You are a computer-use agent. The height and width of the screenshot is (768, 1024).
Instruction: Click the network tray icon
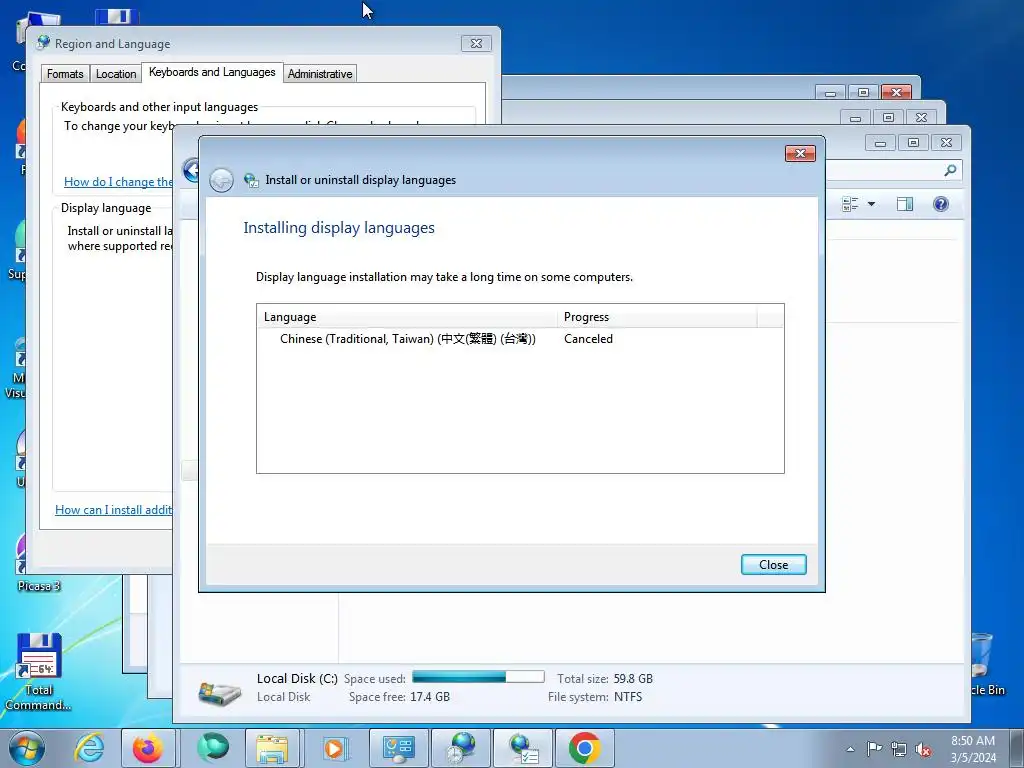tap(899, 749)
